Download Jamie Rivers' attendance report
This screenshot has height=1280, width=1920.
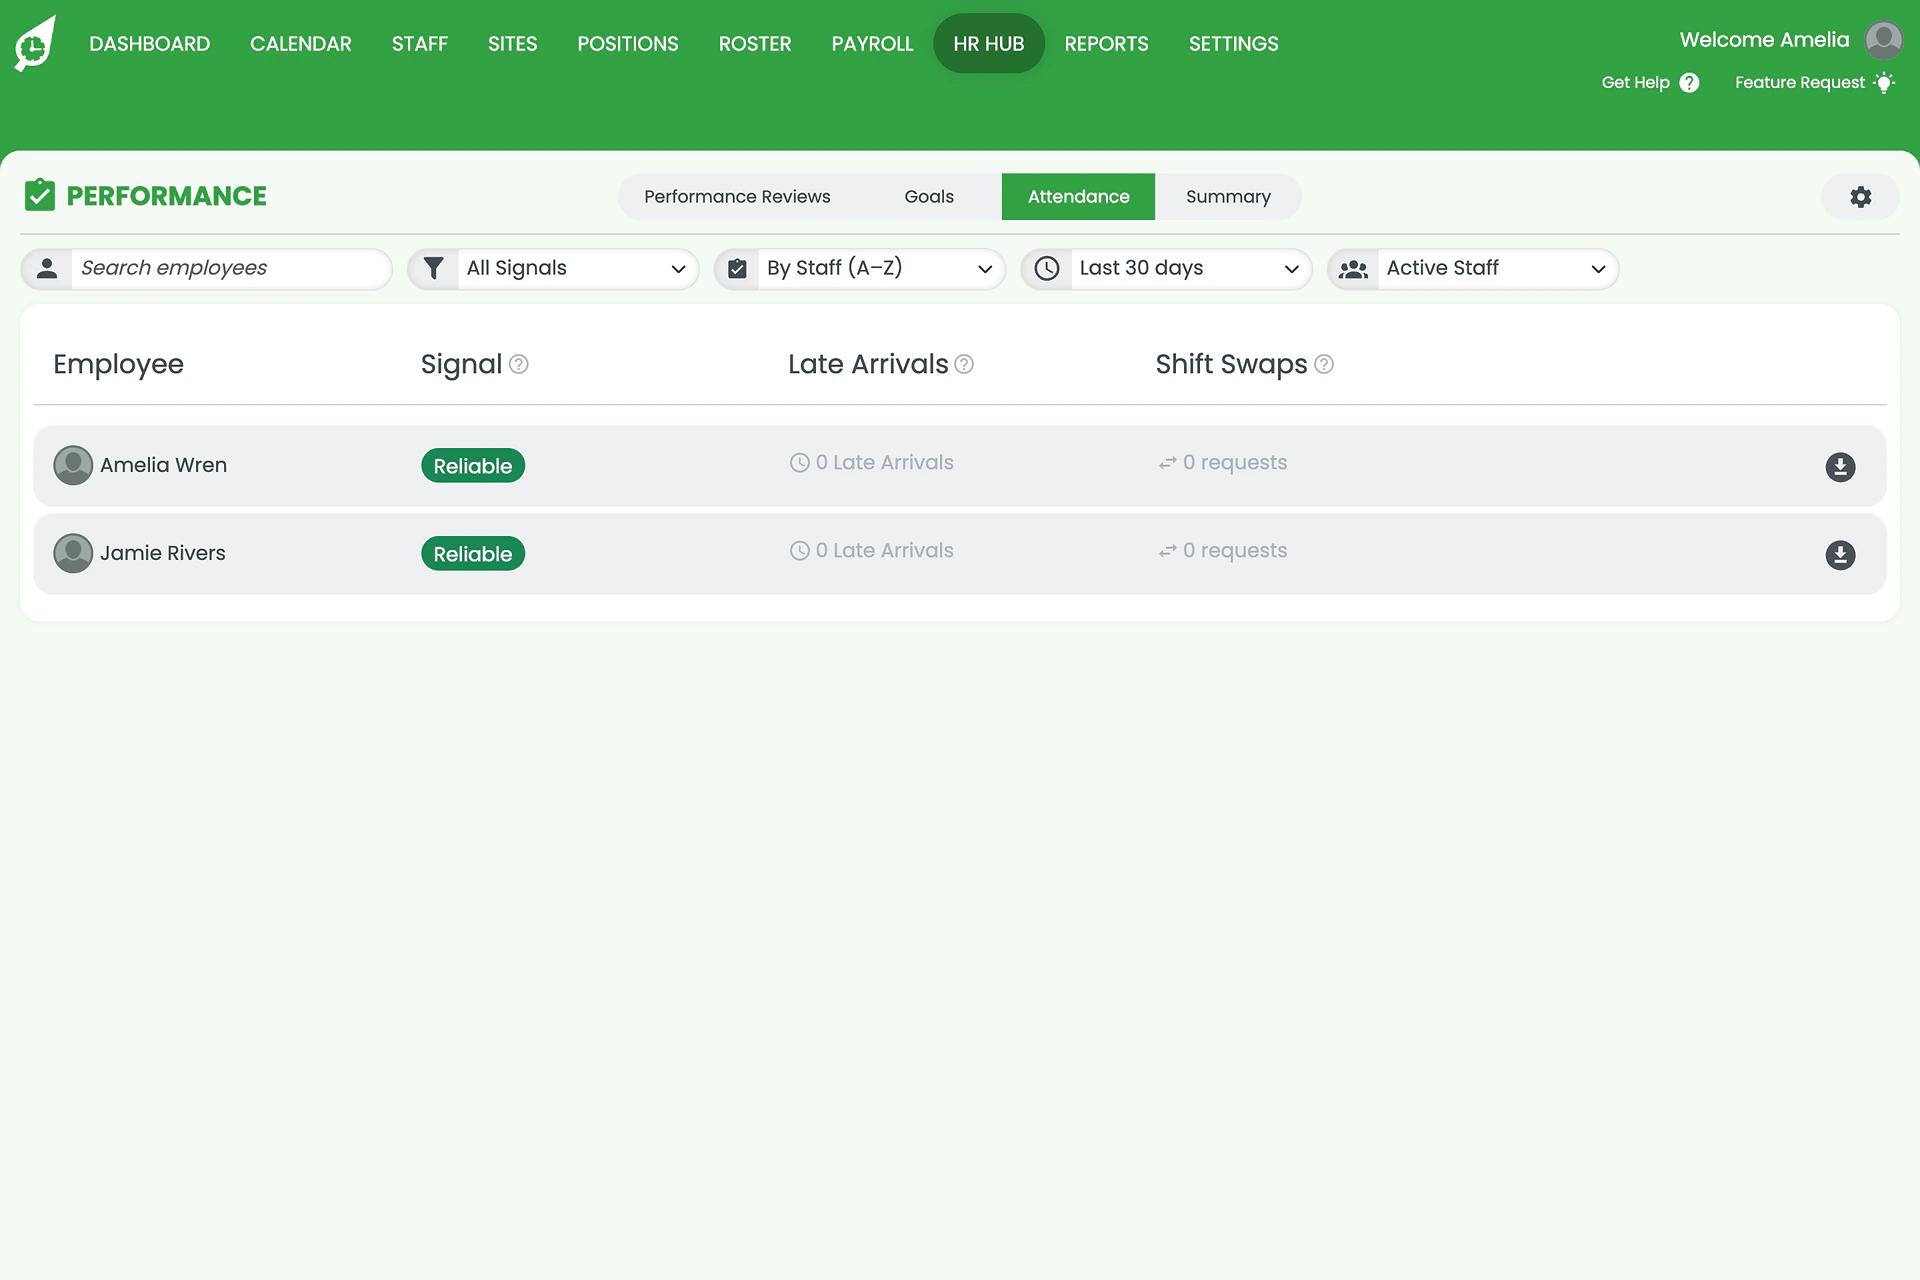pyautogui.click(x=1840, y=555)
